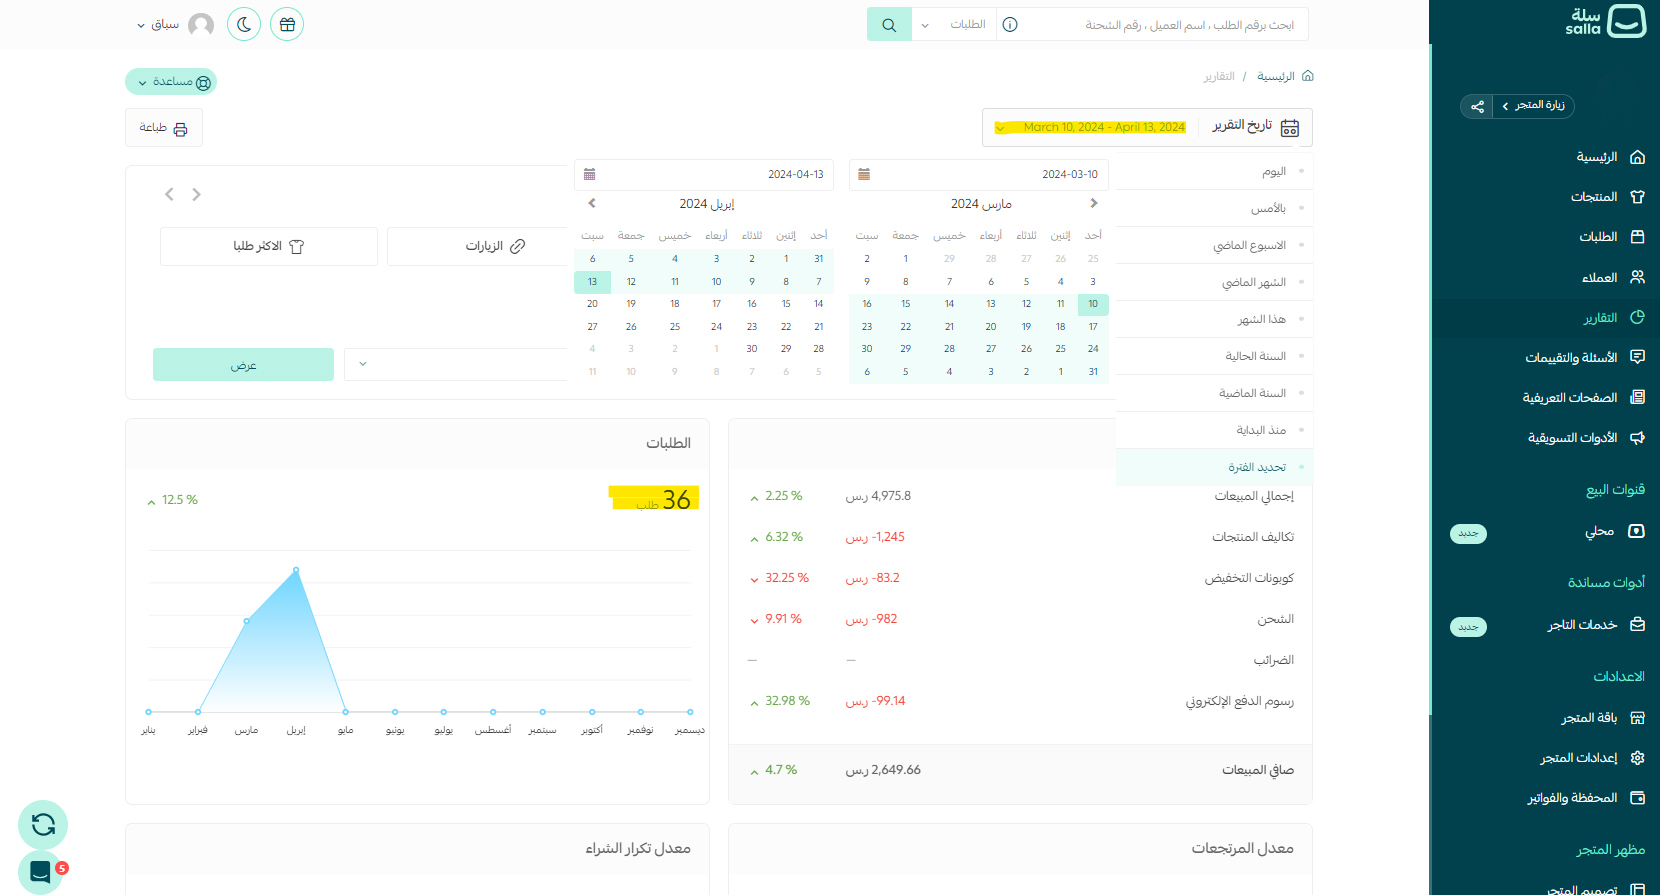Toggle dark mode moon icon
The image size is (1660, 895).
pos(244,24)
